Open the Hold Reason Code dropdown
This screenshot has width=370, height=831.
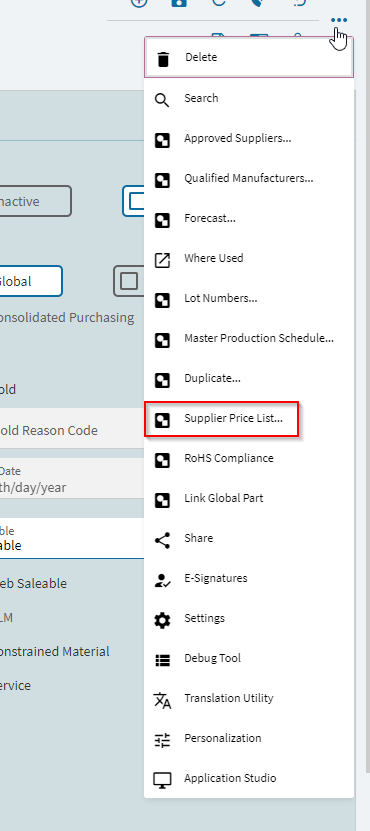[72, 429]
